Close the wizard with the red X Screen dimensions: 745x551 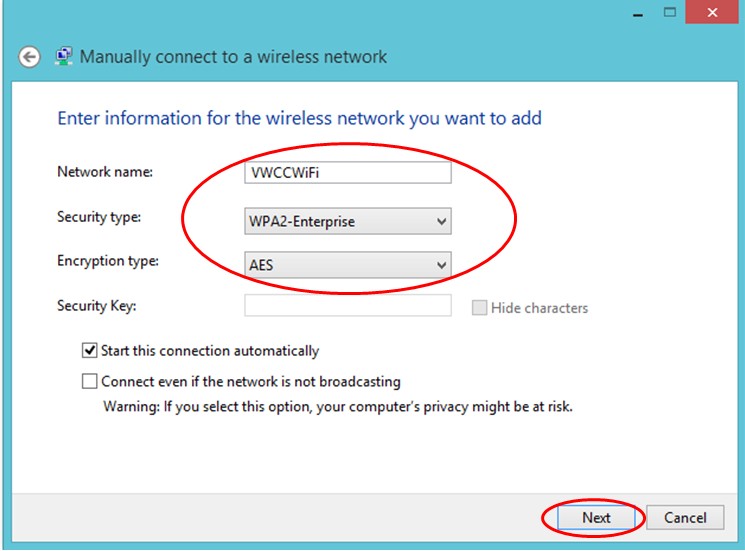point(712,12)
